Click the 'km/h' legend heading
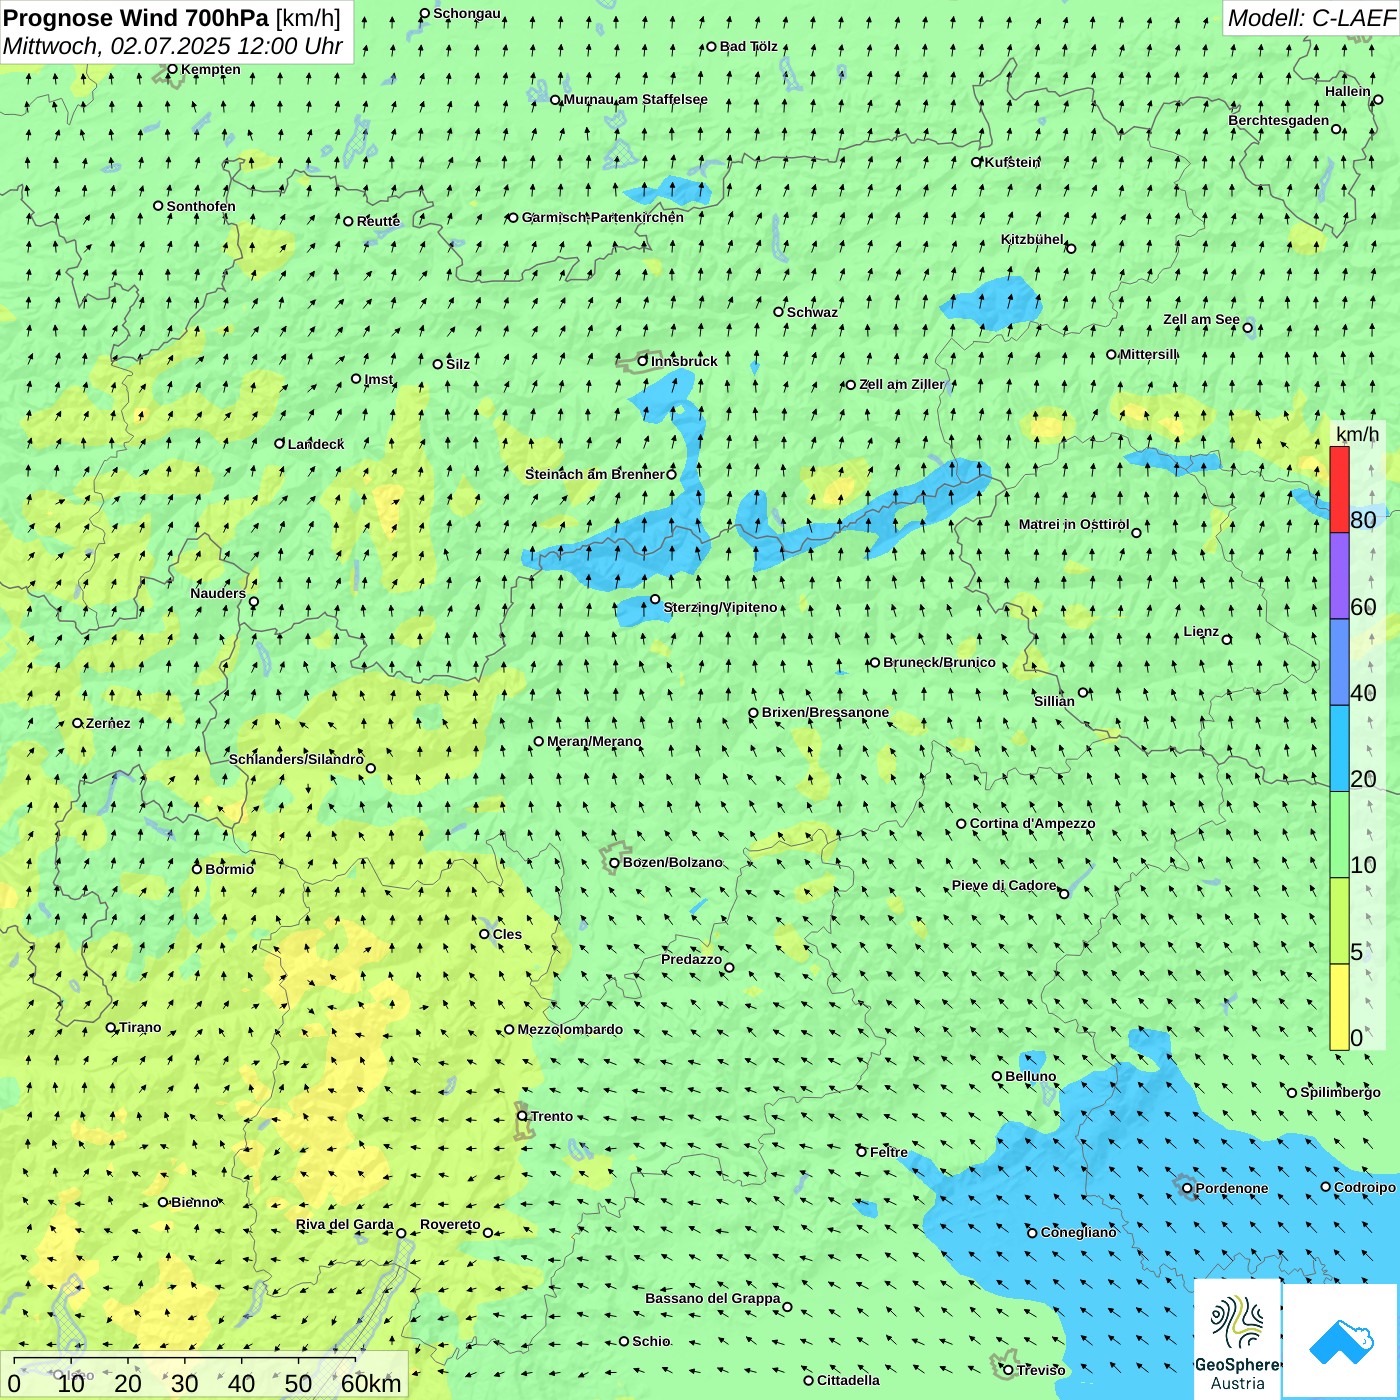 point(1357,434)
